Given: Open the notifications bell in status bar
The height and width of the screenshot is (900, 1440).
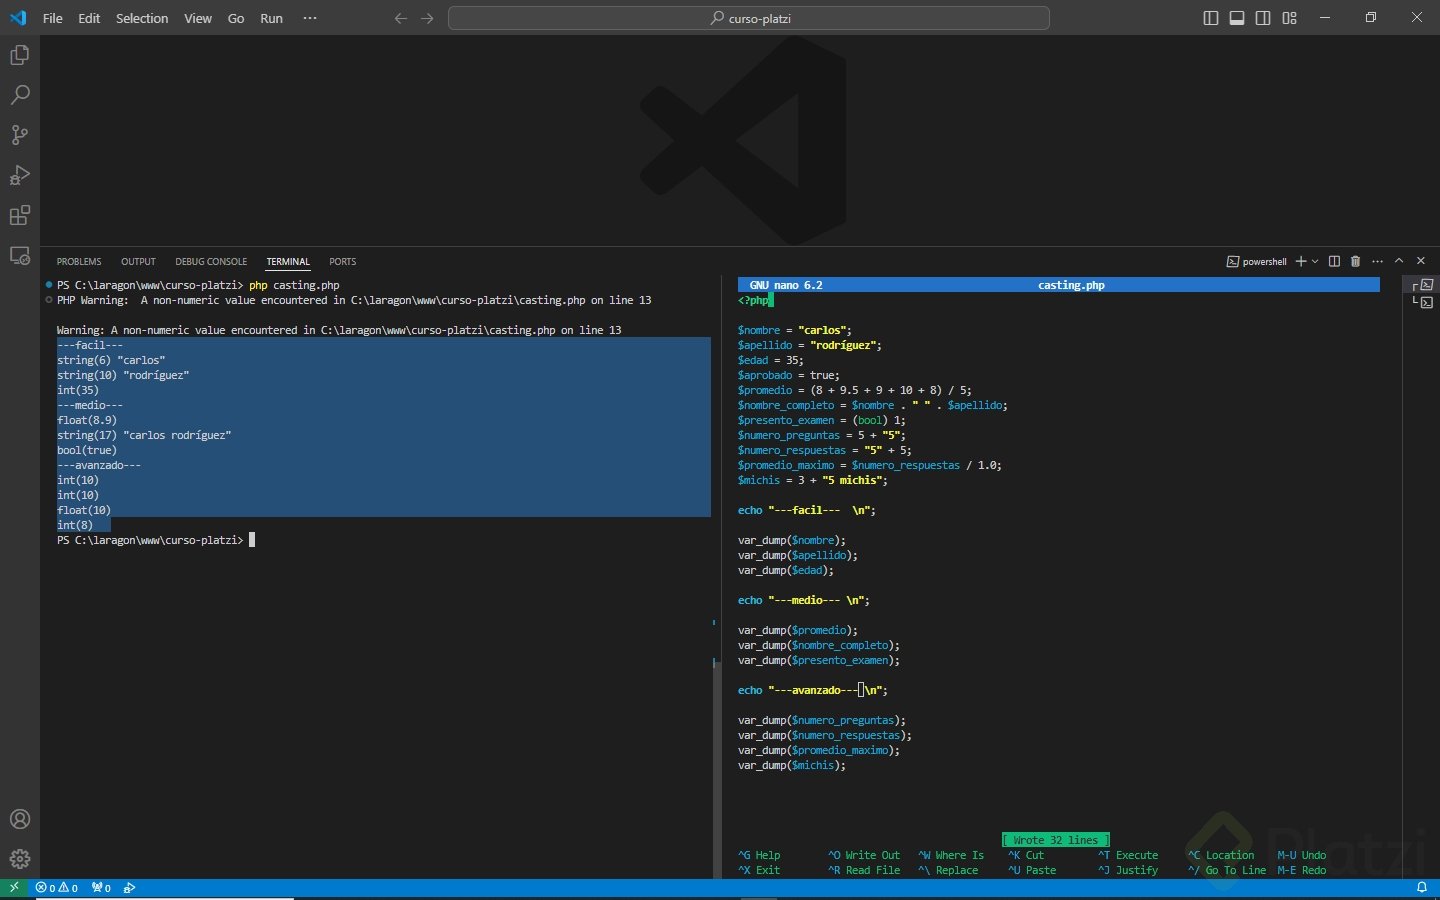Looking at the screenshot, I should tap(1421, 888).
